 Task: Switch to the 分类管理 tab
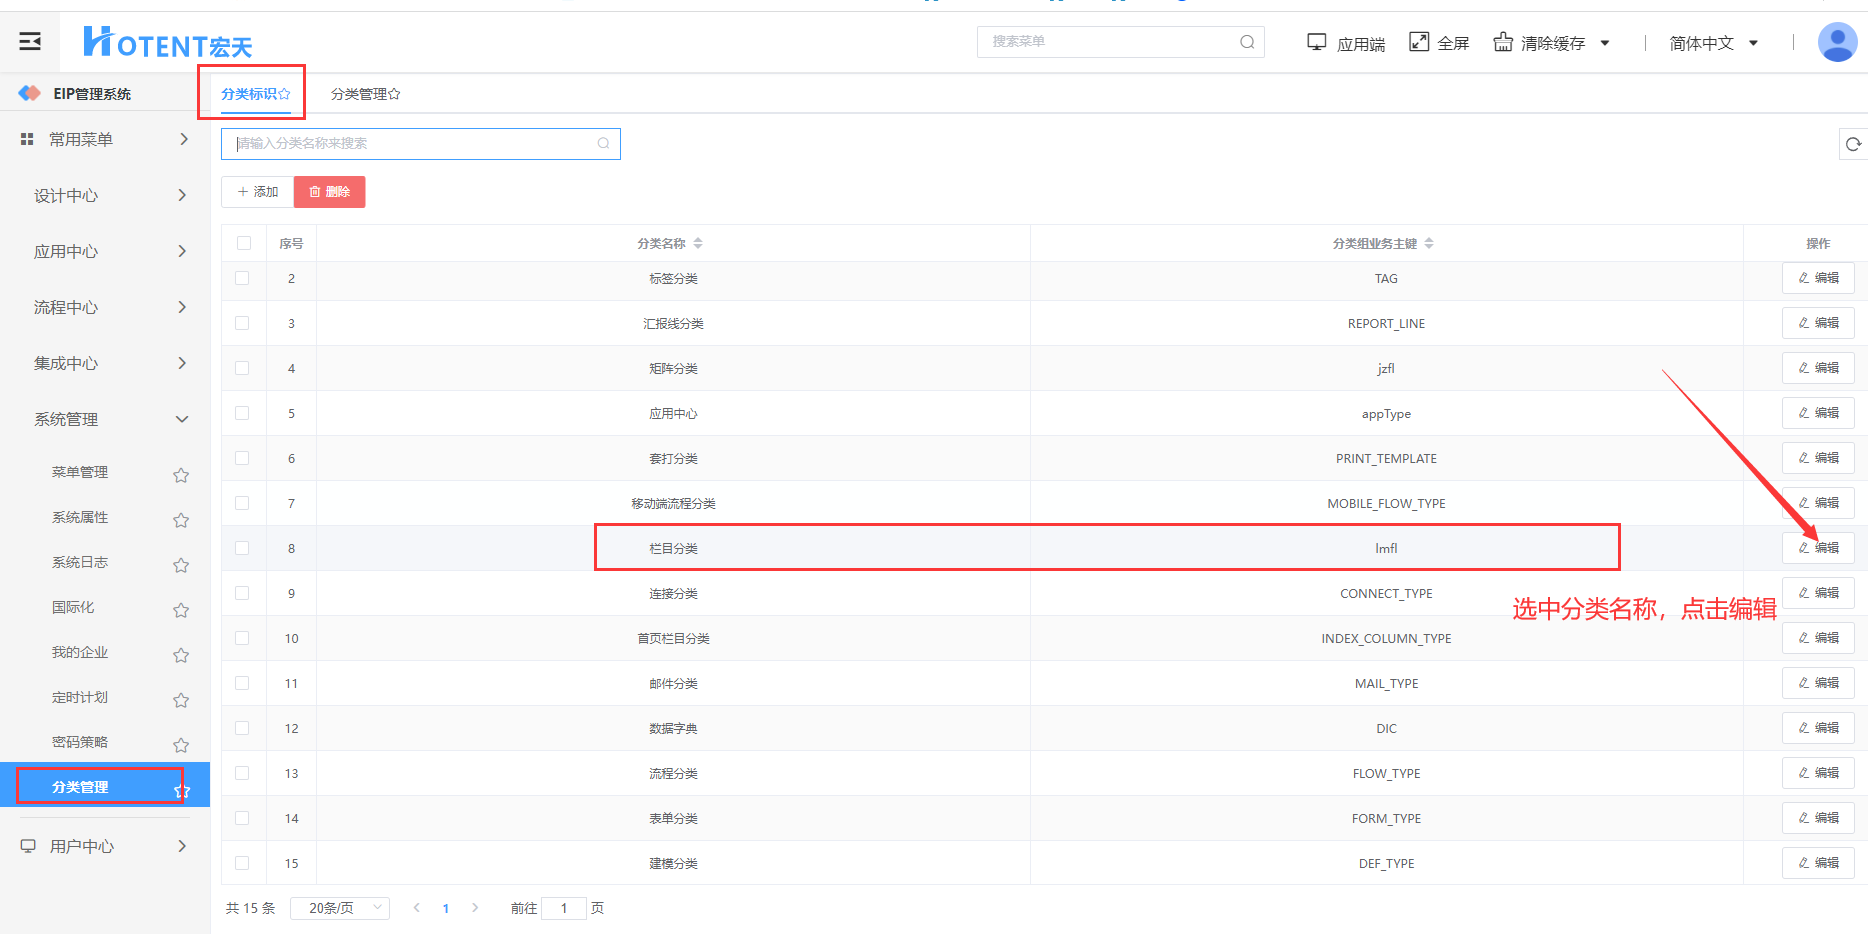click(365, 94)
